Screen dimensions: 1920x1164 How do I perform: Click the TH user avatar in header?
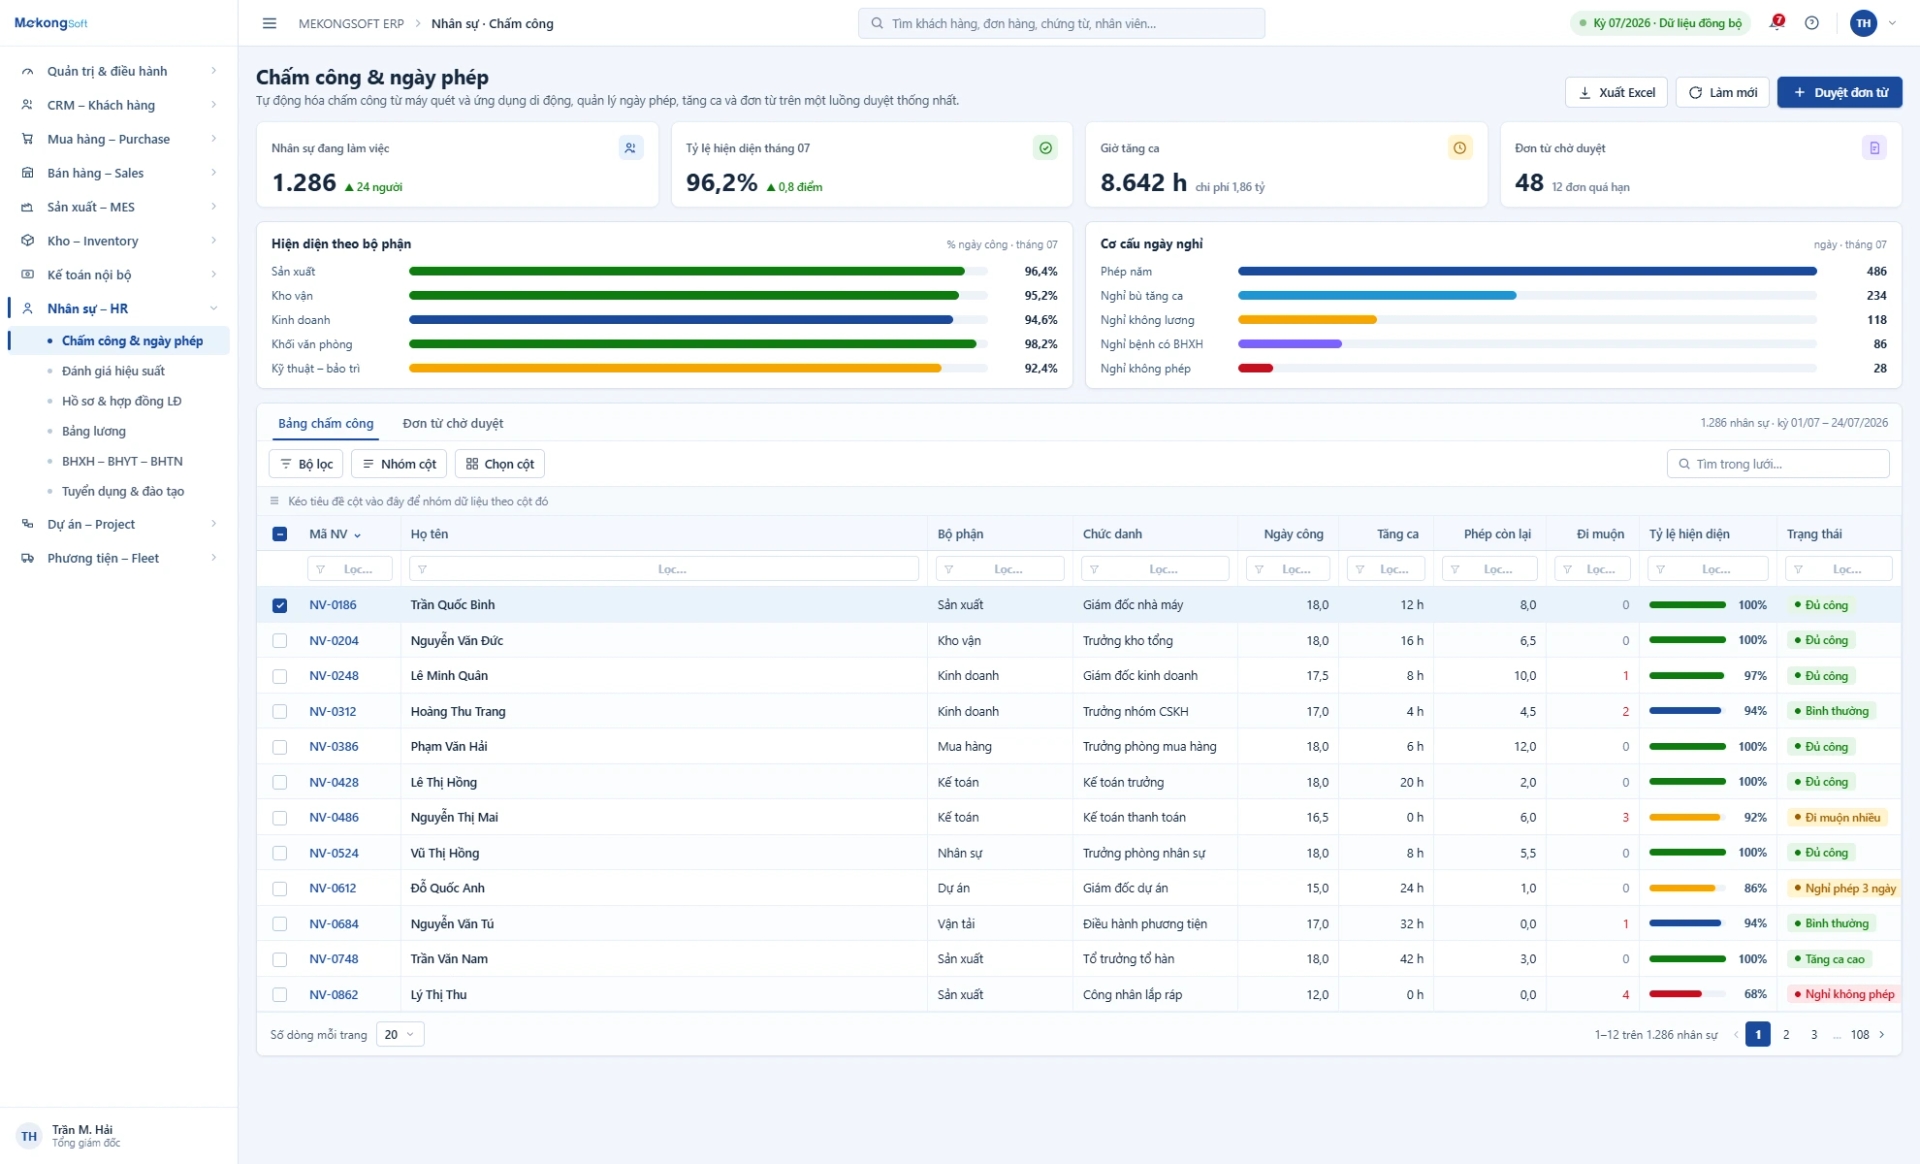[1863, 23]
